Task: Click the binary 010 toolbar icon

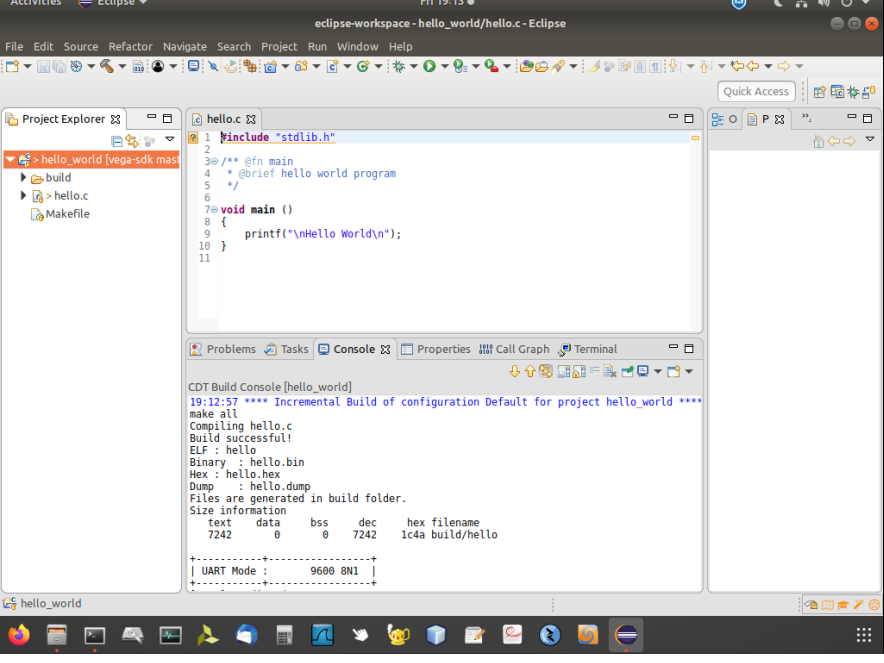Action: point(138,67)
